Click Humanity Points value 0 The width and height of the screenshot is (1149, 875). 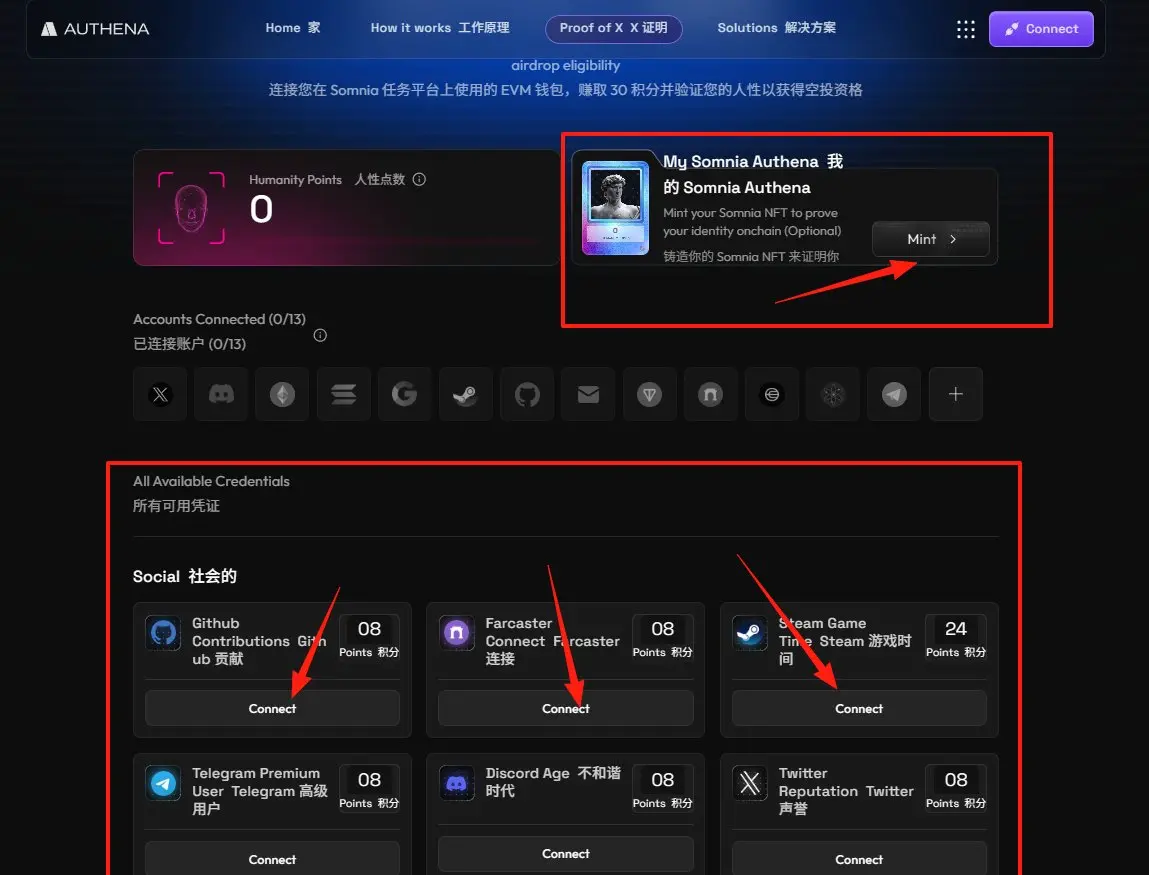pyautogui.click(x=262, y=210)
